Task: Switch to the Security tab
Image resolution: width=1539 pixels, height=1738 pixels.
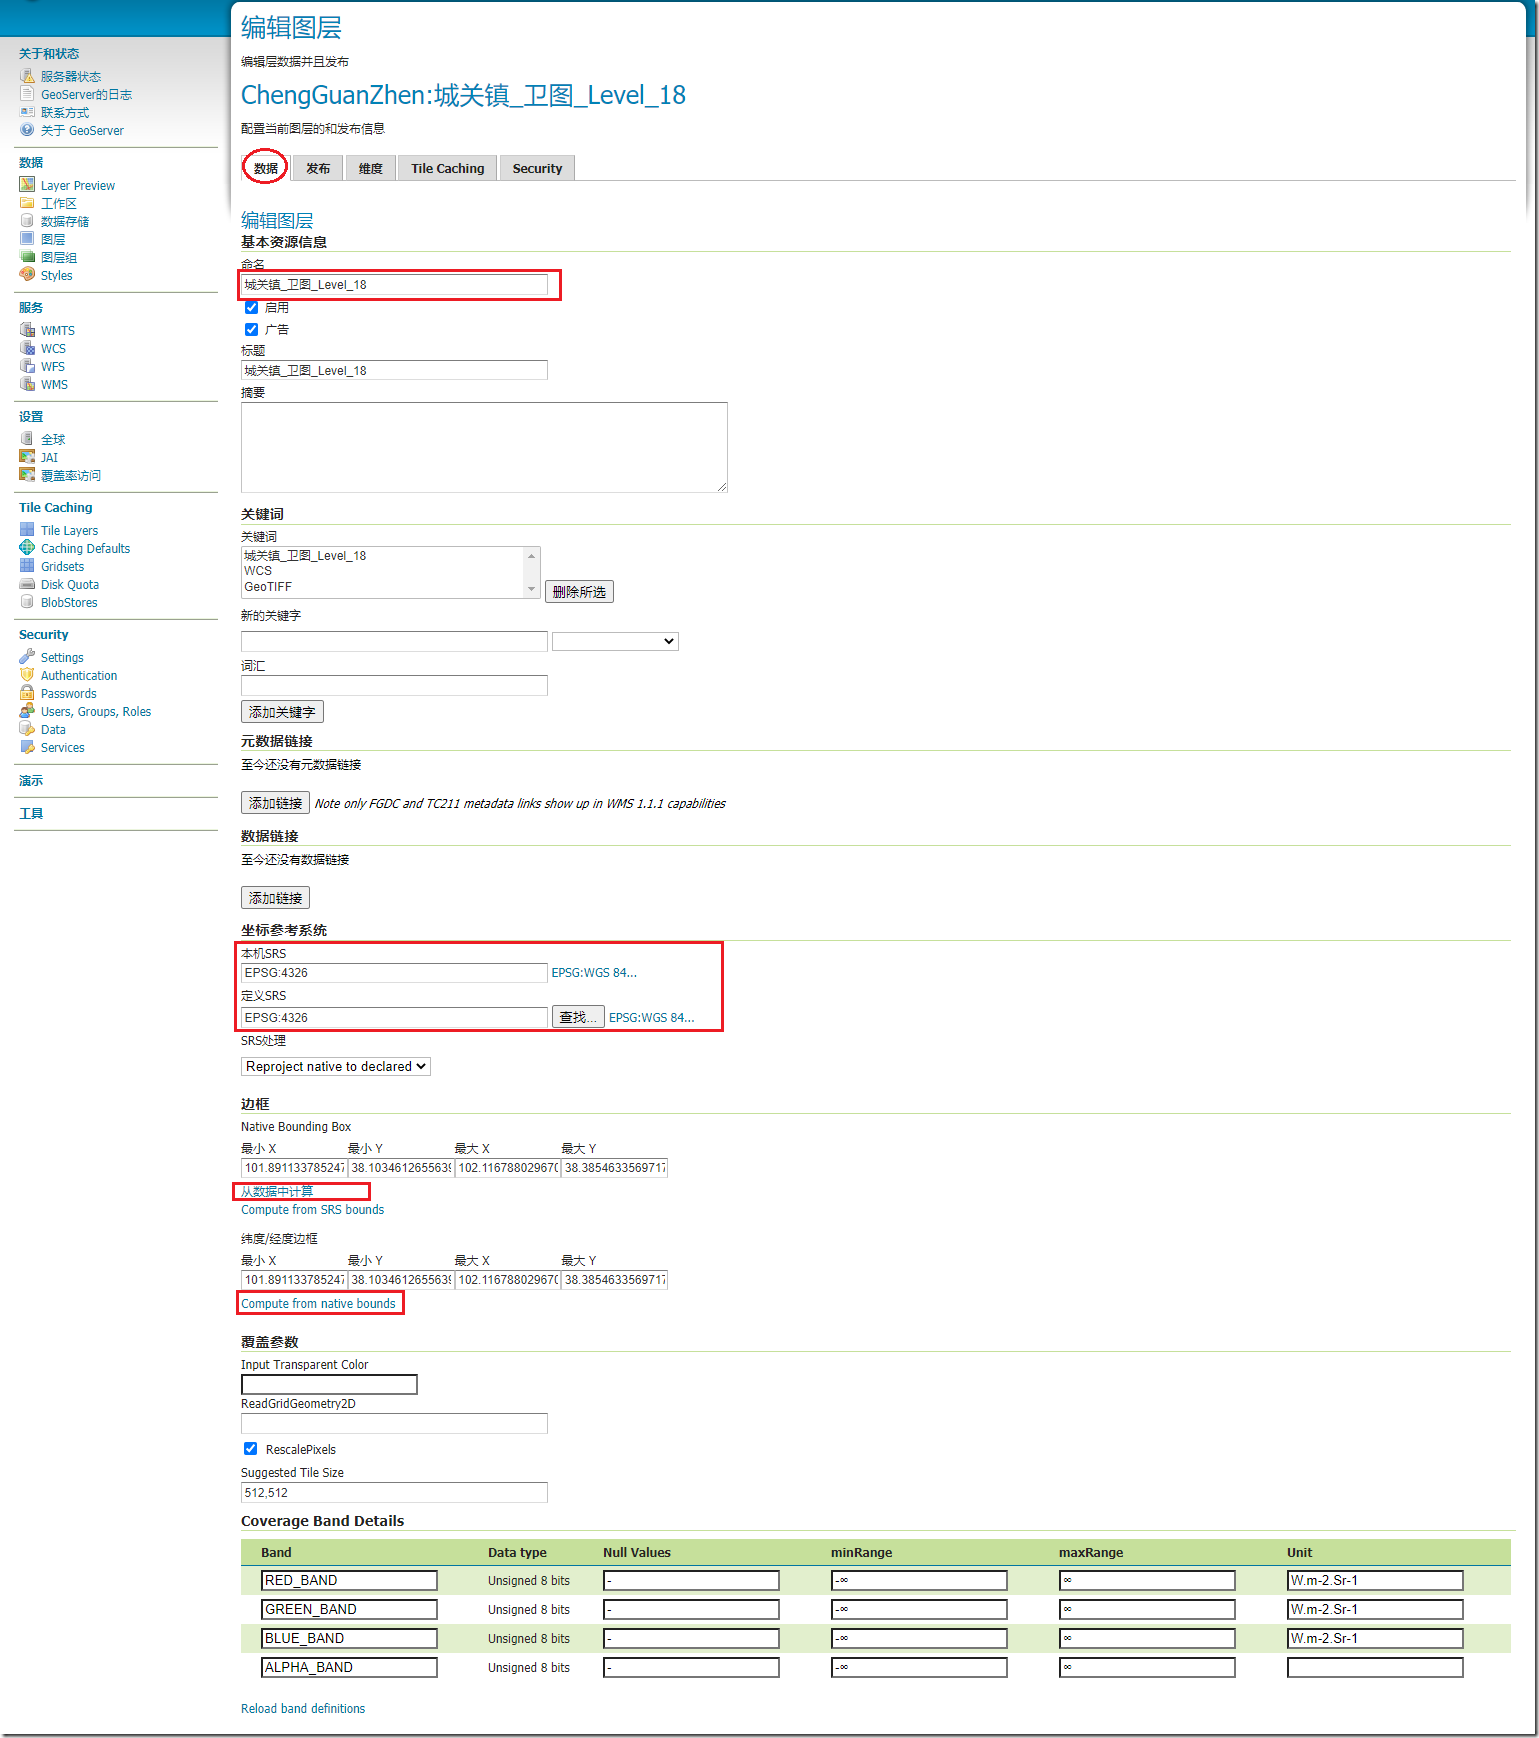Action: pyautogui.click(x=537, y=168)
